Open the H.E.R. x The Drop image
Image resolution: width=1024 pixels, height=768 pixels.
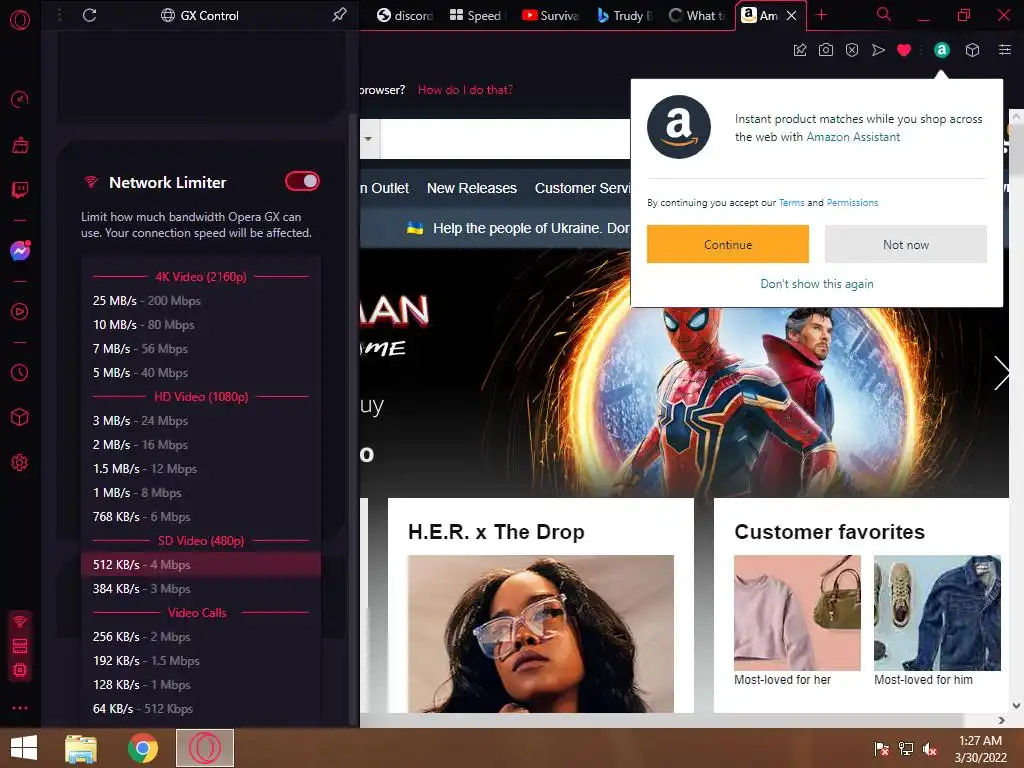(541, 633)
